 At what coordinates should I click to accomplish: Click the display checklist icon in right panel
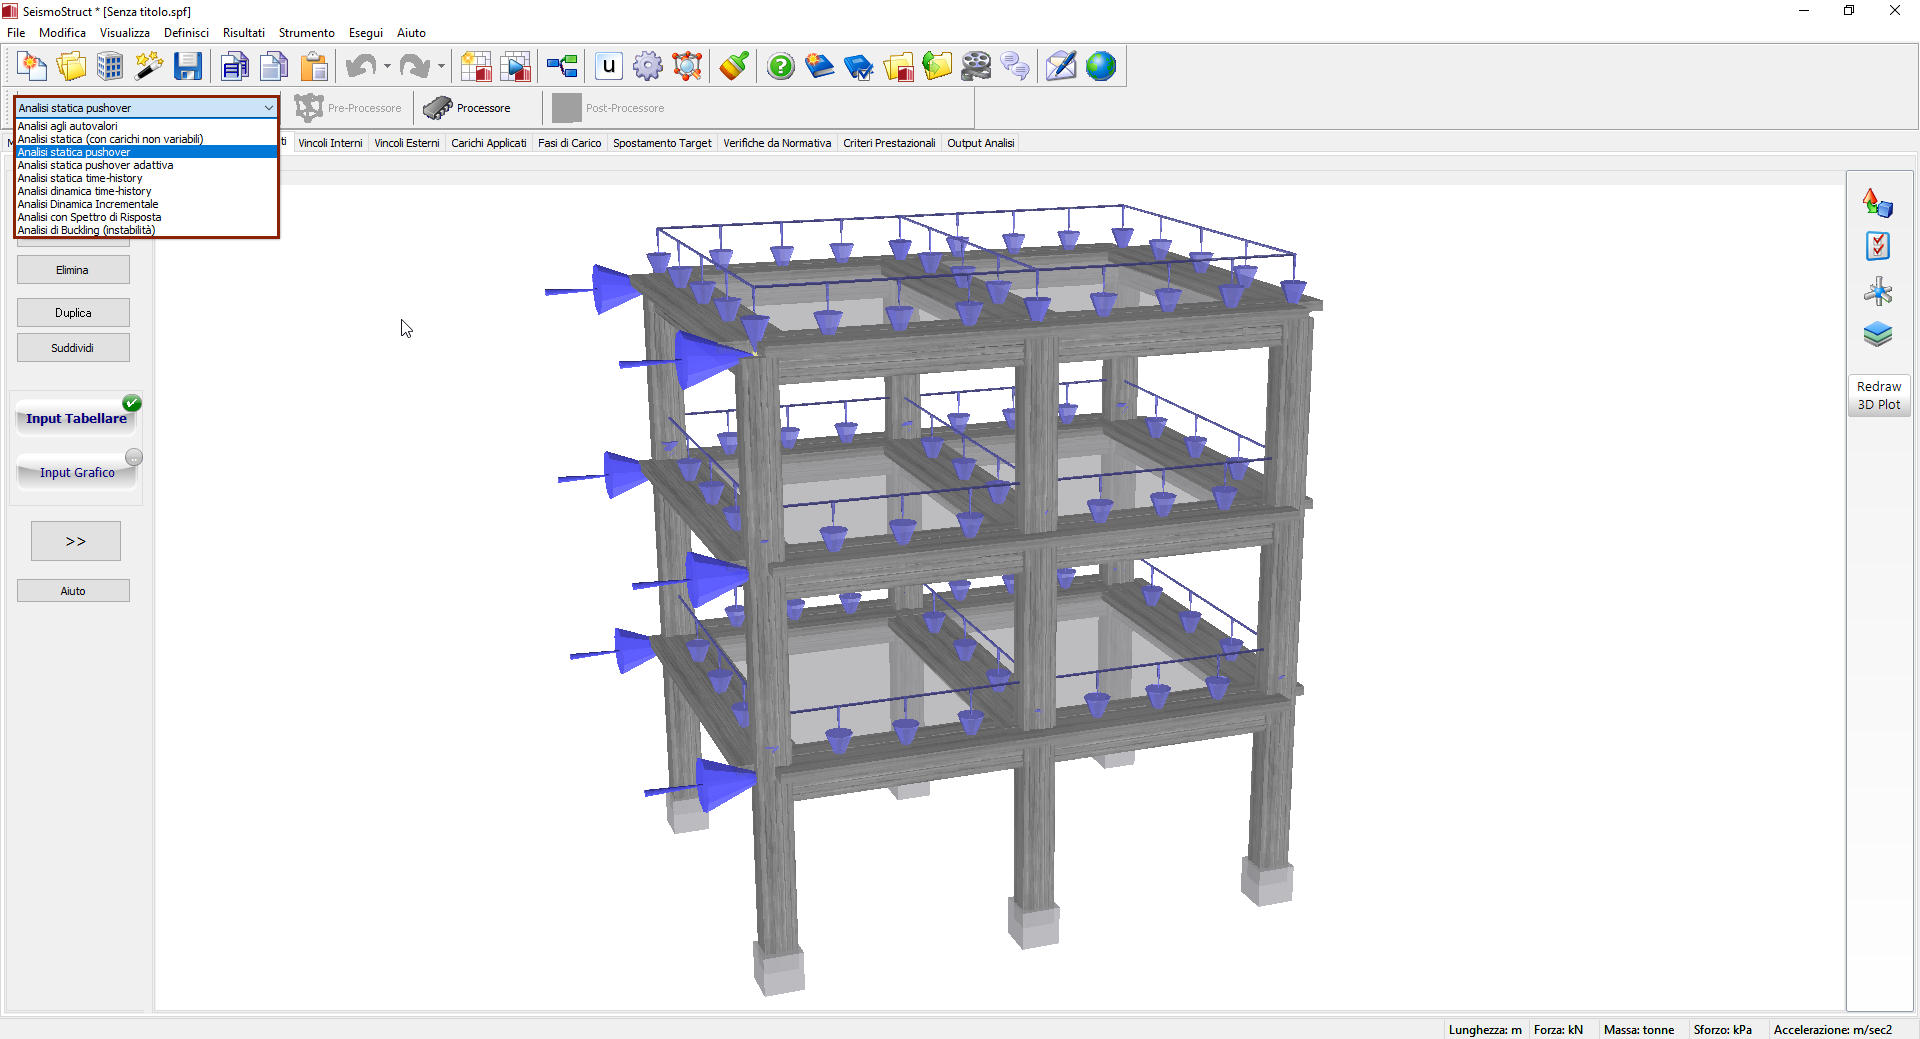(x=1877, y=246)
